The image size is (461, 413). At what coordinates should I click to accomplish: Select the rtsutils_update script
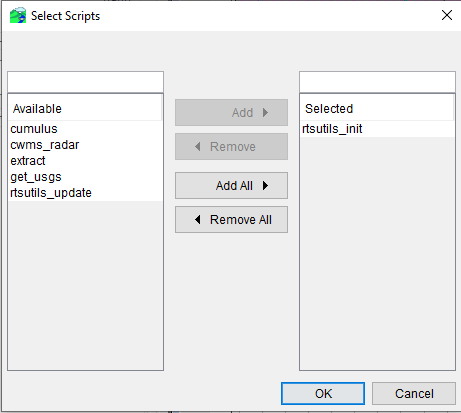[85, 193]
